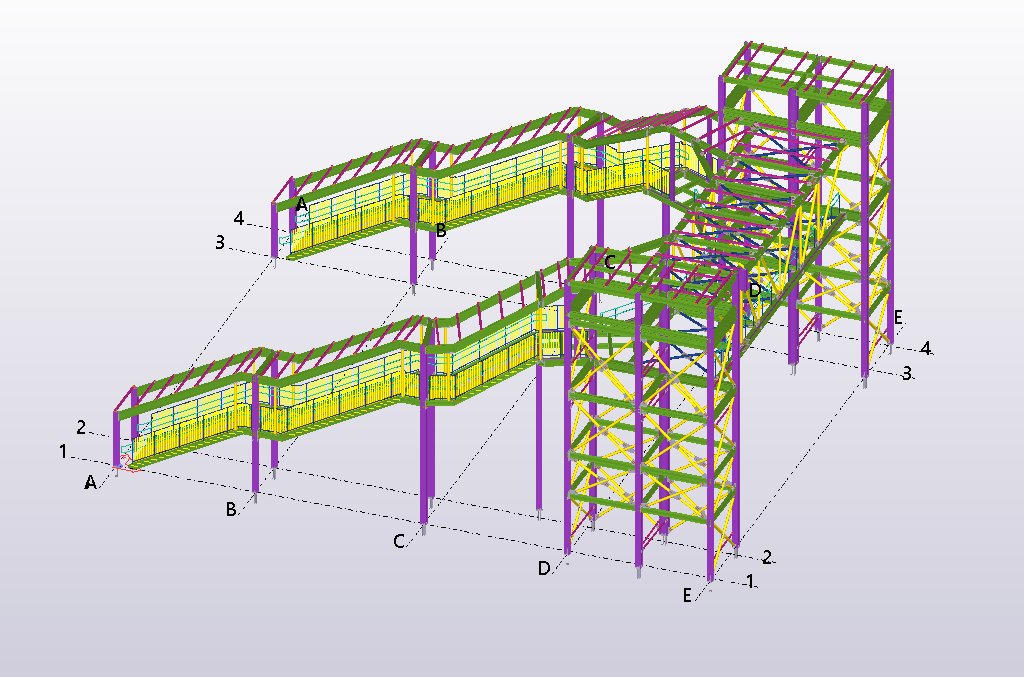Image resolution: width=1024 pixels, height=677 pixels.
Task: Select the purple column at front grid C
Action: click(x=427, y=440)
